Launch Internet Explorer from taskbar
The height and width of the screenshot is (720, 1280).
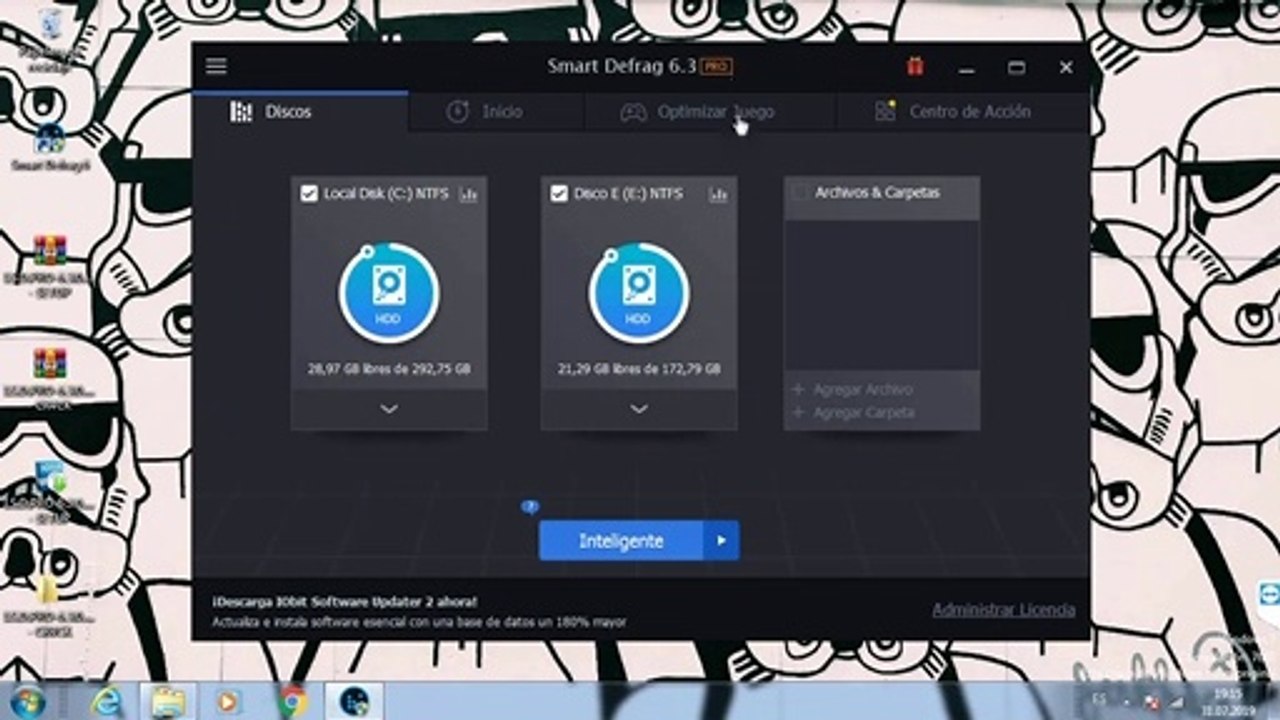coord(105,701)
